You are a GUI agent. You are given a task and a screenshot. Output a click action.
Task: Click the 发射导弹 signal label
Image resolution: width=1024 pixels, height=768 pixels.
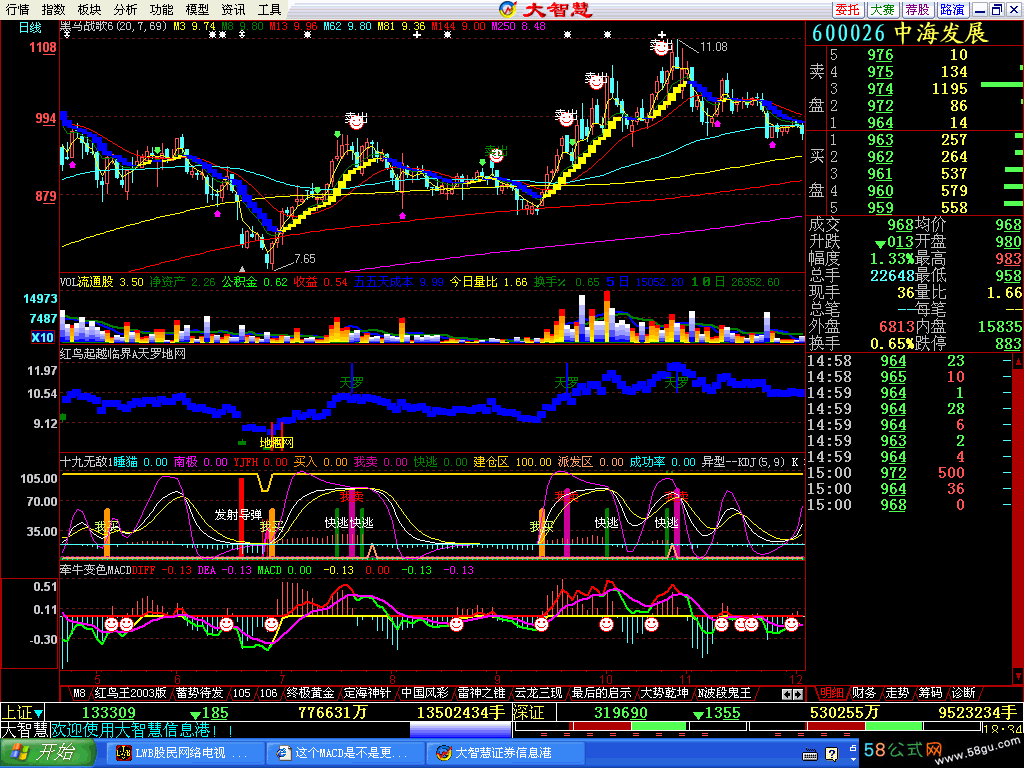238,515
